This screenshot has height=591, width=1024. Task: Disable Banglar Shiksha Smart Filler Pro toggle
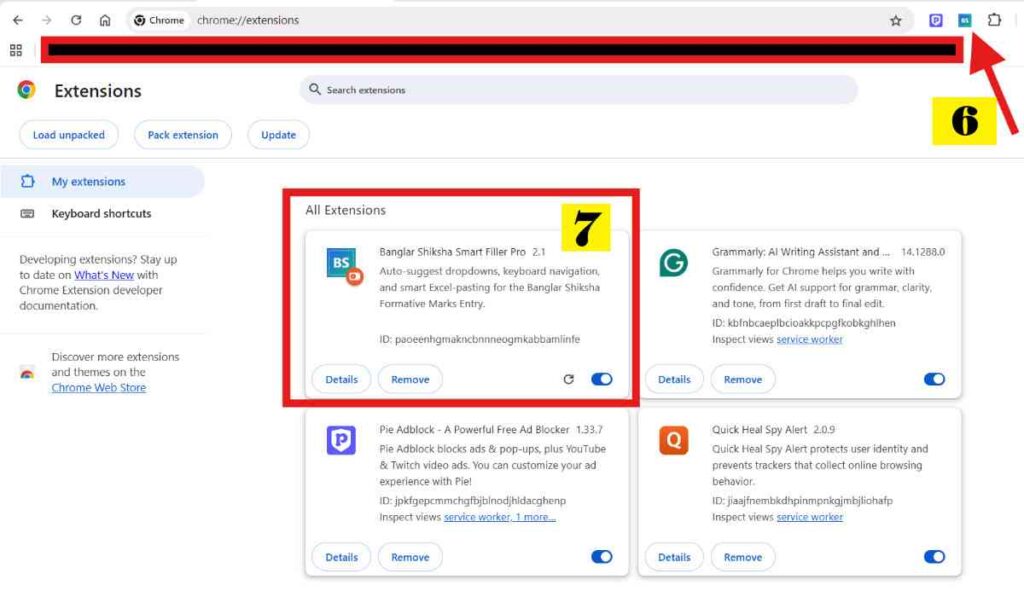(x=601, y=379)
